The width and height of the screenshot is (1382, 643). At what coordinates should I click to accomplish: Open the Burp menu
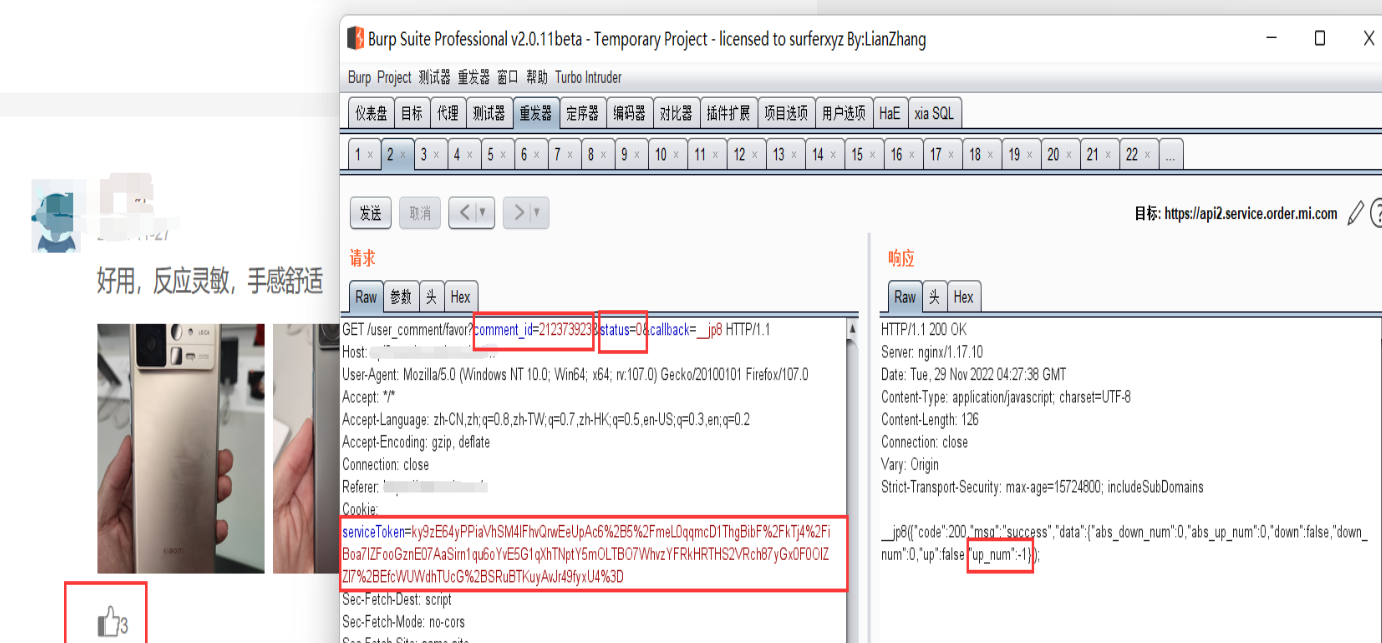(x=359, y=77)
